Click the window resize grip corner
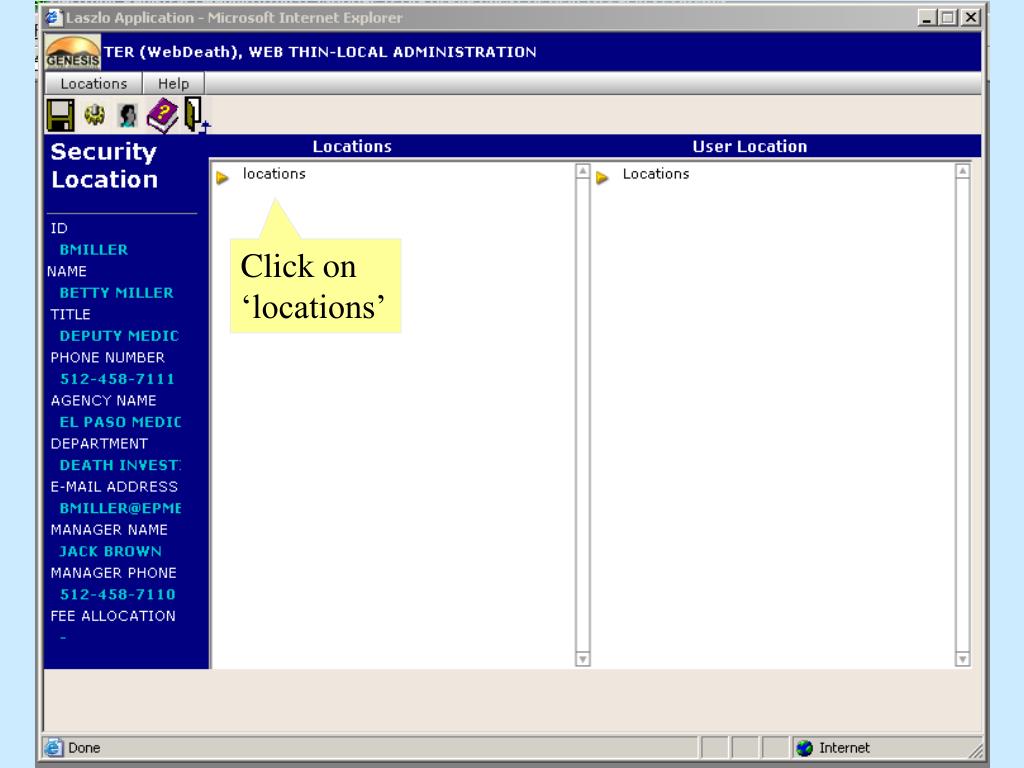1024x768 pixels. 976,750
